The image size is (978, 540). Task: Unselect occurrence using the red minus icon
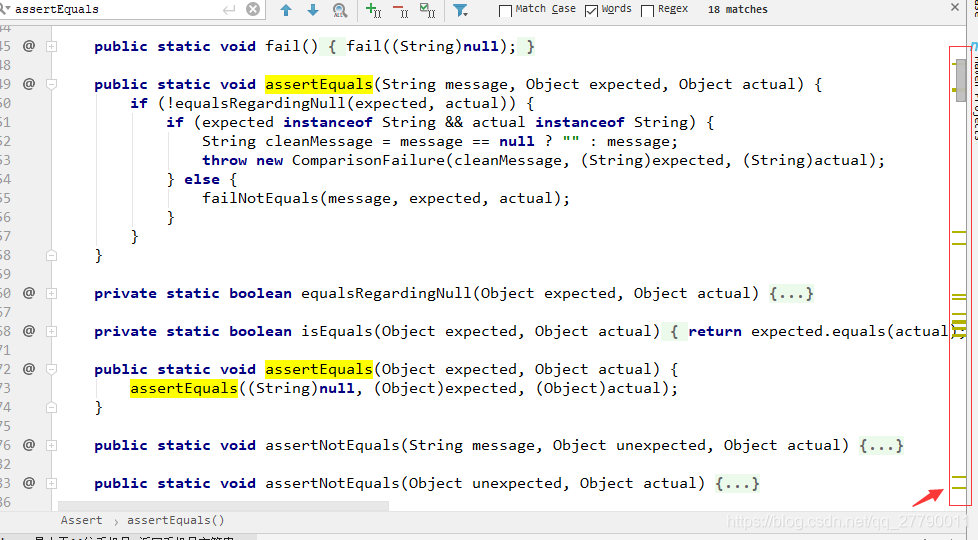[400, 10]
